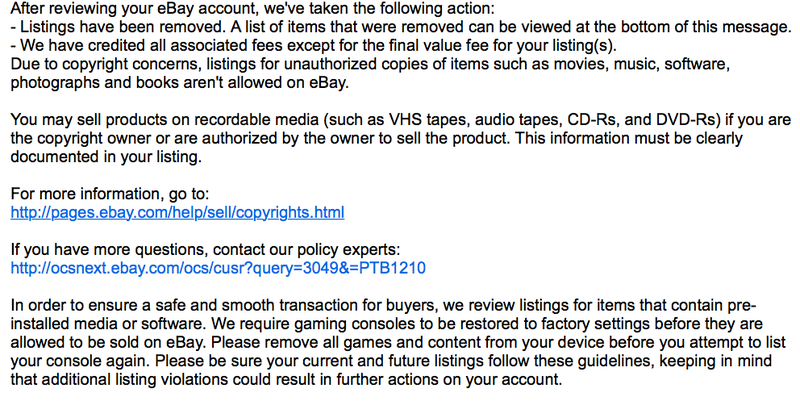Click the sentence "You may sell products on recordable media"
Image resolution: width=800 pixels, height=401 pixels.
coord(401,120)
